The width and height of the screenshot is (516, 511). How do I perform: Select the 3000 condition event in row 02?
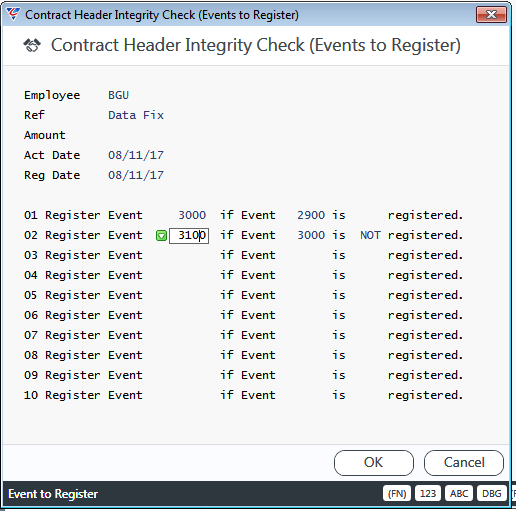click(x=311, y=235)
